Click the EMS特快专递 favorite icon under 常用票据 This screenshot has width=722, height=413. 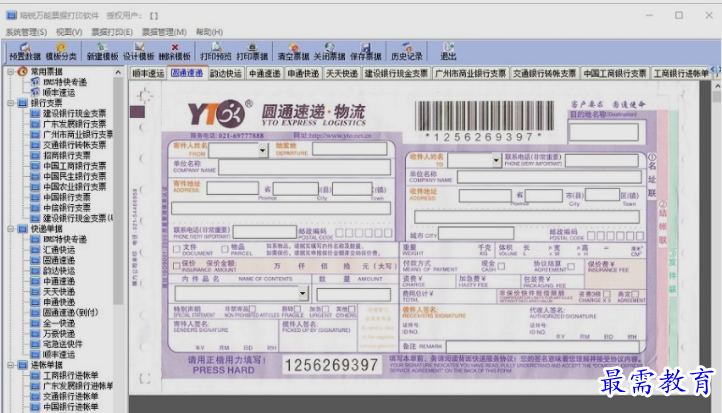tap(35, 82)
